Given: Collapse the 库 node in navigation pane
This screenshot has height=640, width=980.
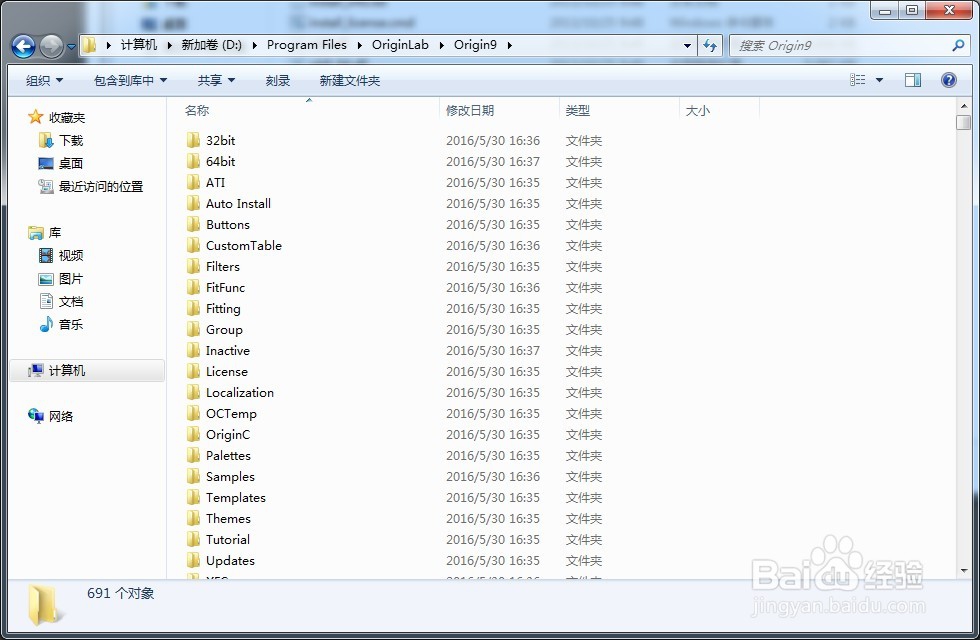Looking at the screenshot, I should 22,231.
